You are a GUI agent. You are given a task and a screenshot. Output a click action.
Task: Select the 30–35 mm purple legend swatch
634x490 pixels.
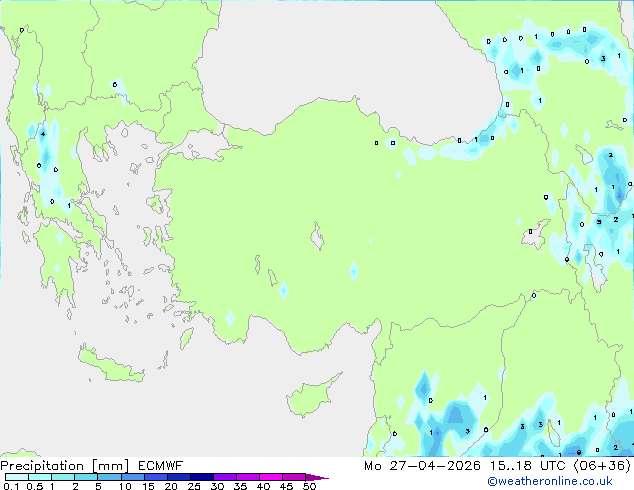224,477
